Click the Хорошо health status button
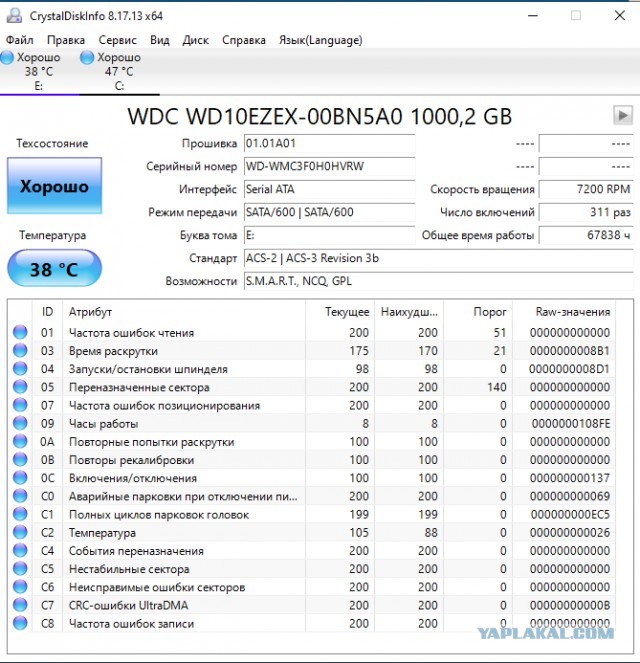 pyautogui.click(x=55, y=186)
